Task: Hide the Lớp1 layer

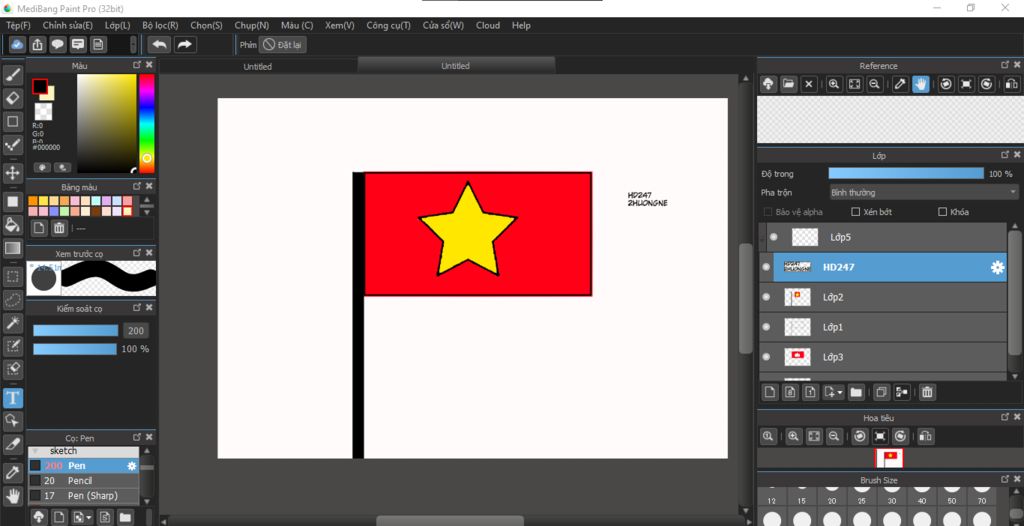Action: (767, 327)
